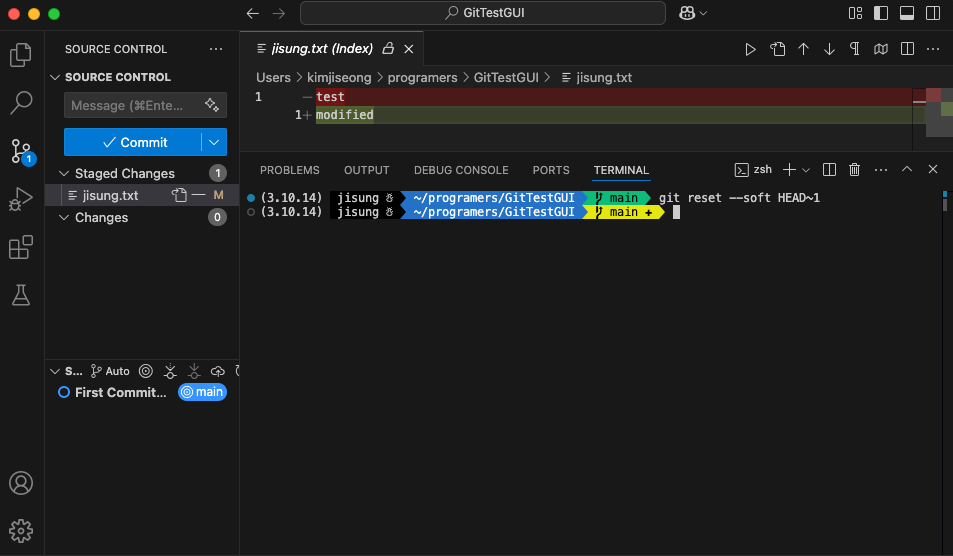
Task: Navigate forward with right arrow
Action: tap(279, 13)
